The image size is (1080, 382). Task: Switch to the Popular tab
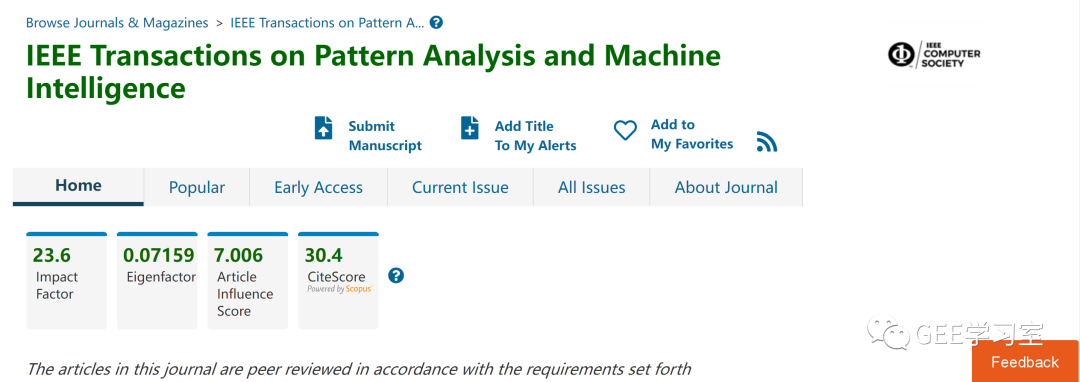[197, 187]
